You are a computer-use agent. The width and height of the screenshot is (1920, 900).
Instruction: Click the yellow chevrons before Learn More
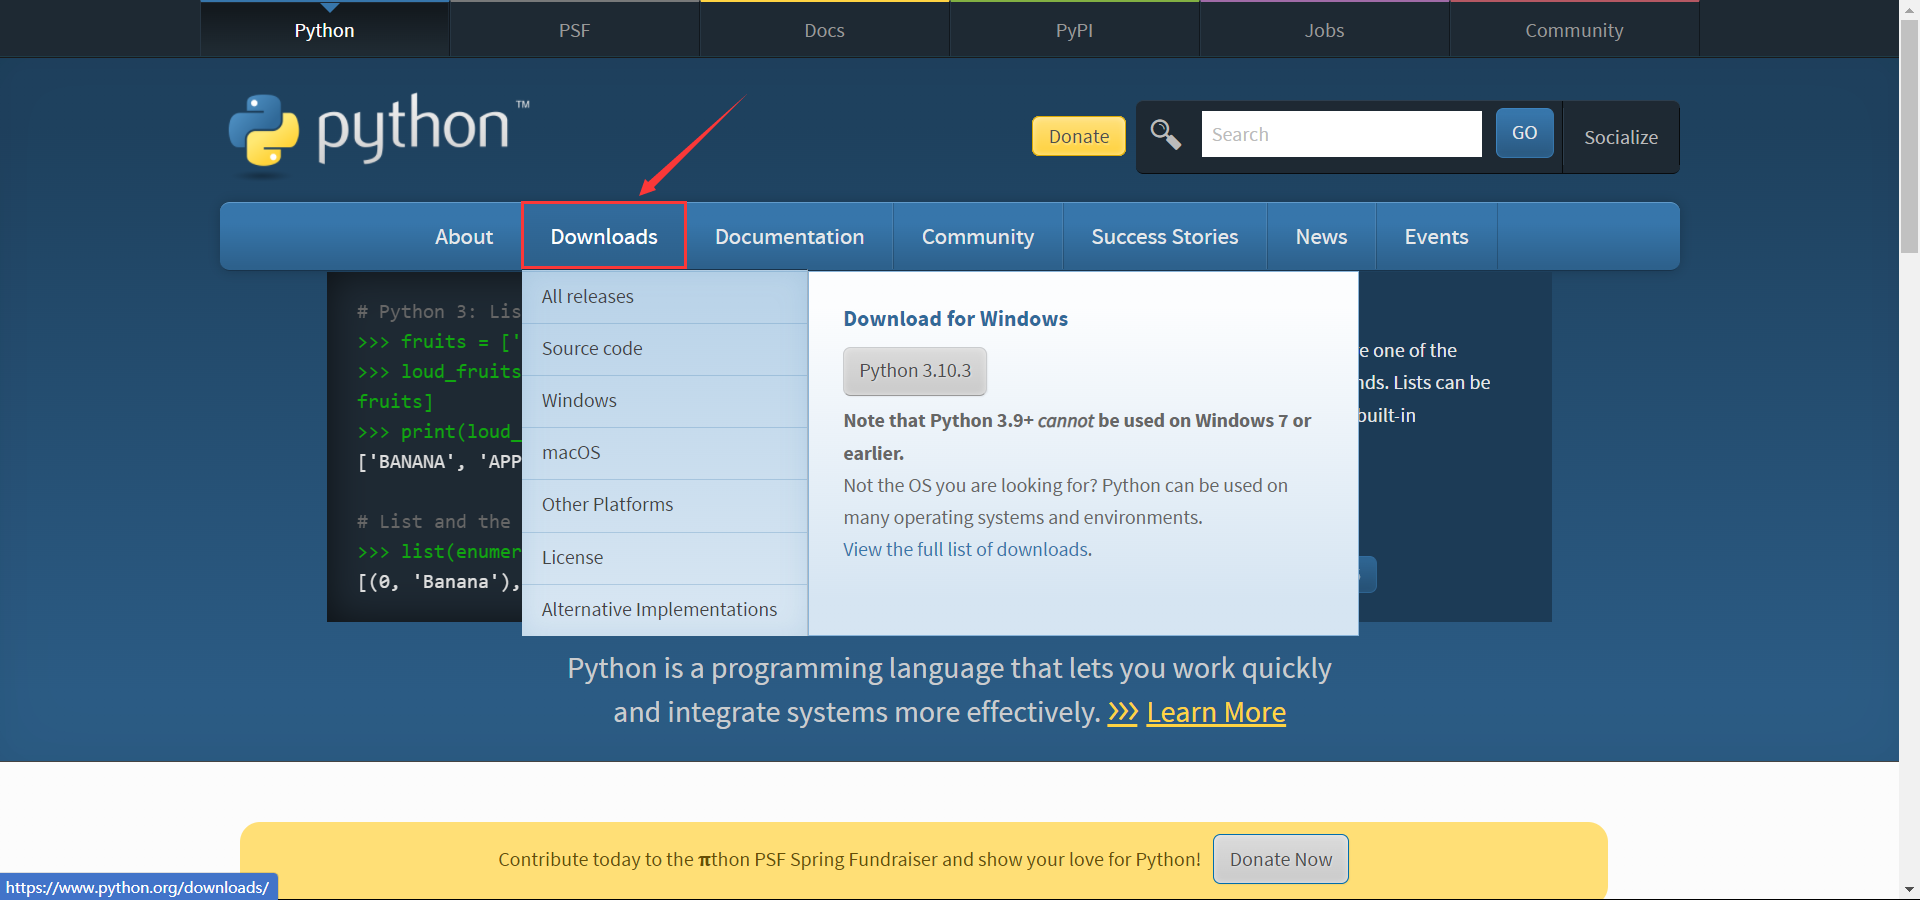pos(1123,712)
